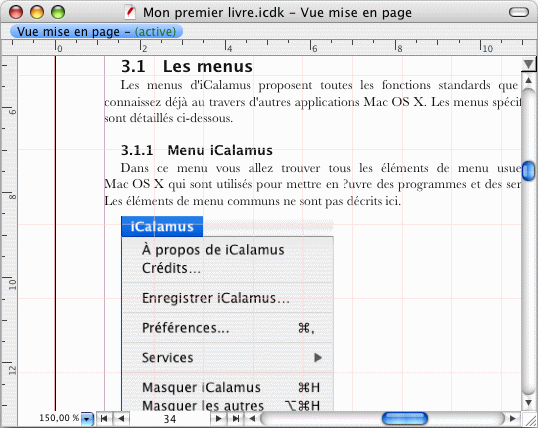Screen dimensions: 538x428
Task: Click the vertical scrollbar up arrow
Action: click(528, 80)
